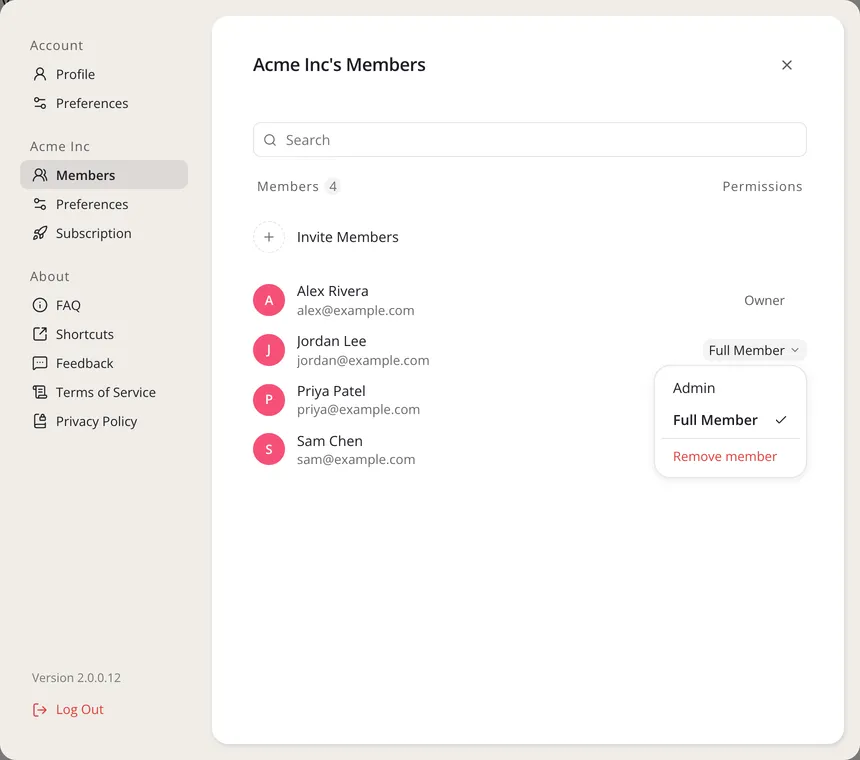Viewport: 860px width, 760px height.
Task: Click the Acme Inc's Members title
Action: pos(339,65)
